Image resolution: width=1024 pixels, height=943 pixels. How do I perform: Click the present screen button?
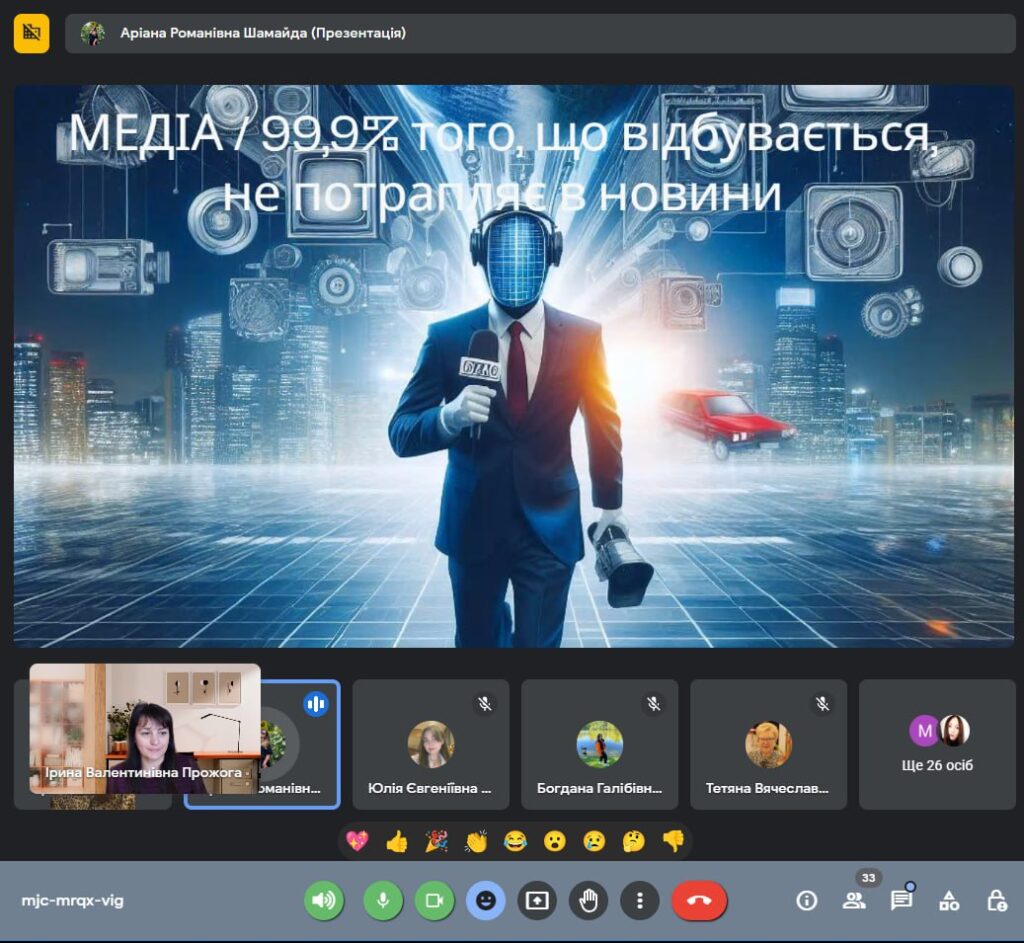coord(537,900)
